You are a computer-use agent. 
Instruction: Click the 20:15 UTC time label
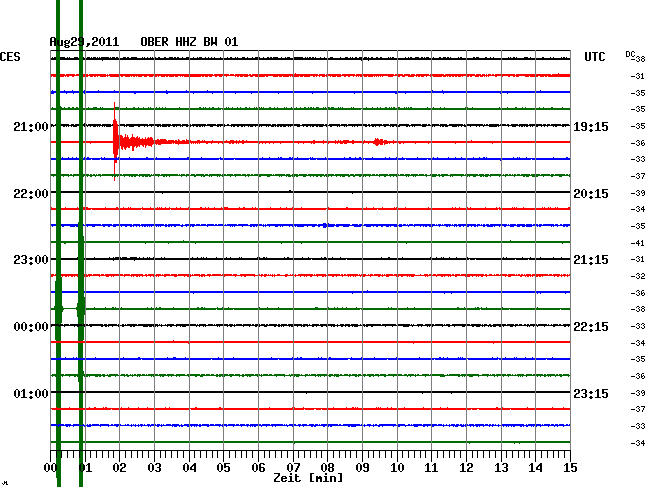pyautogui.click(x=591, y=194)
